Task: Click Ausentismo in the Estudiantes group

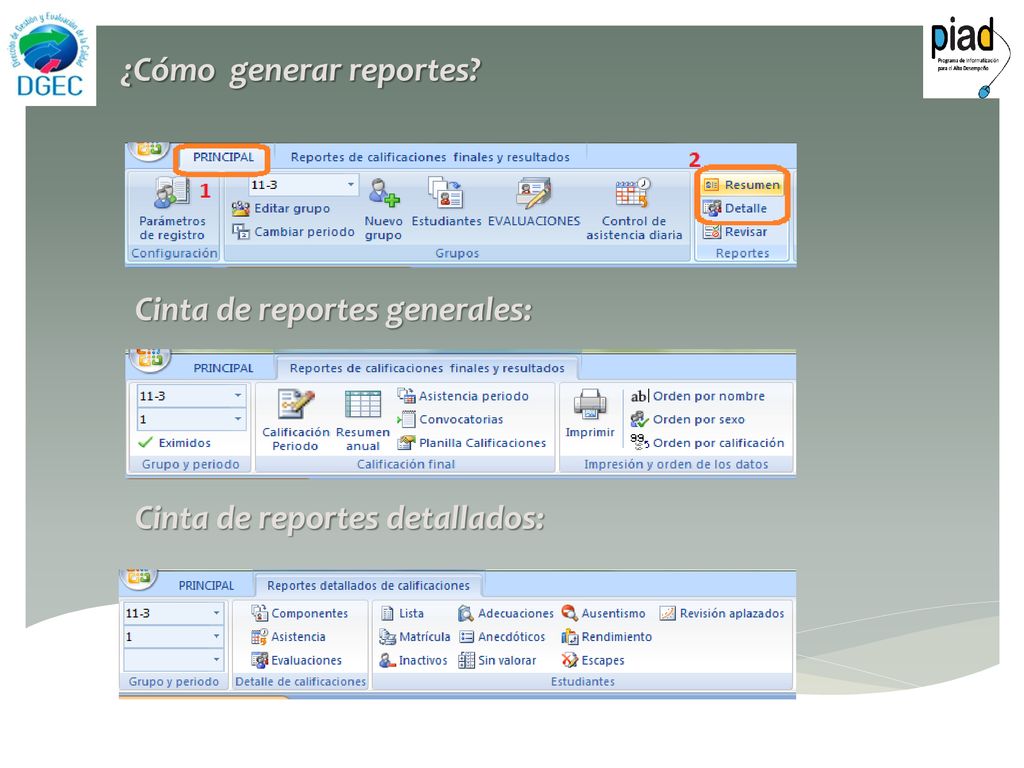Action: pyautogui.click(x=603, y=613)
